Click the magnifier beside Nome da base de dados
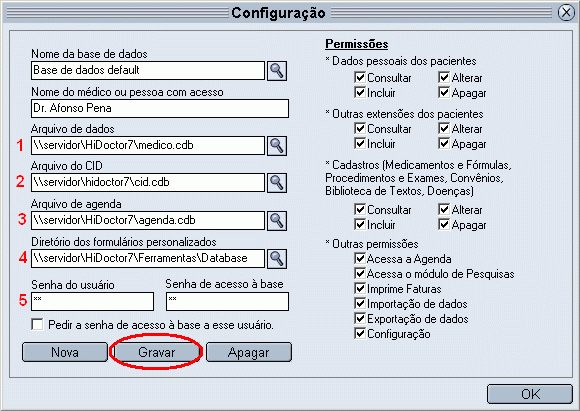580x411 pixels. coord(277,71)
